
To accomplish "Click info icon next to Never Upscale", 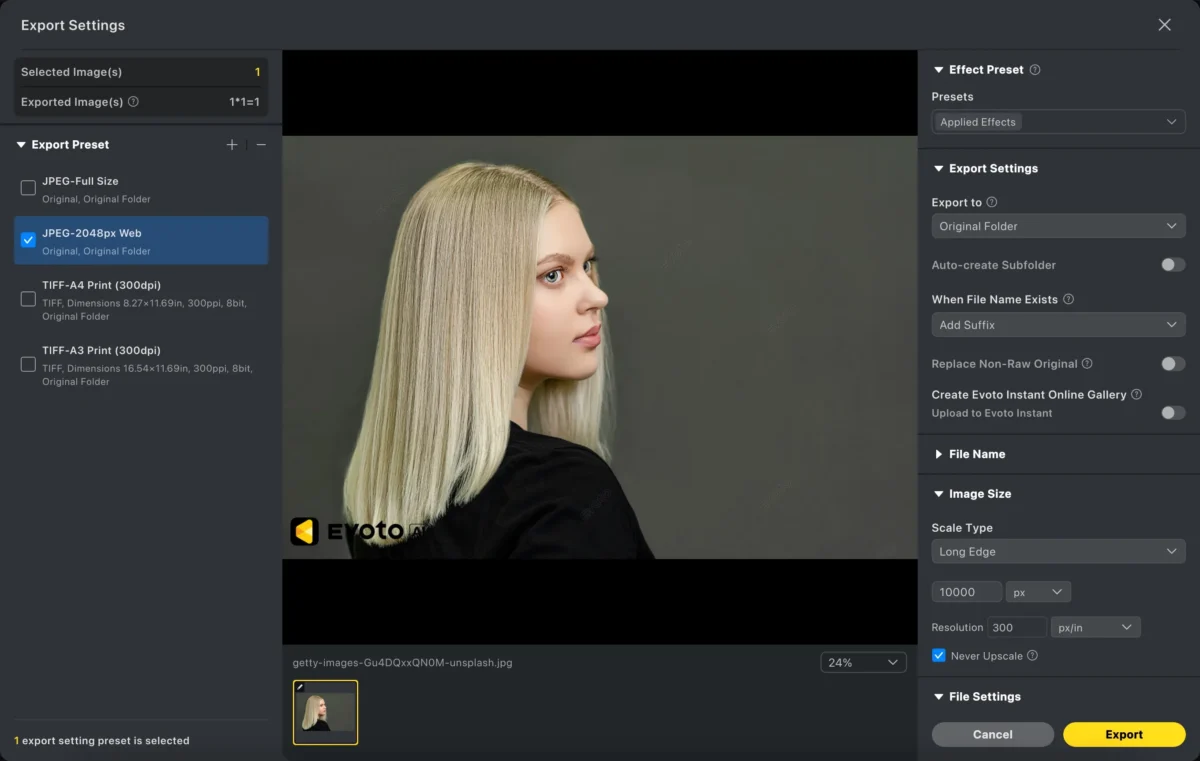I will (x=1032, y=656).
